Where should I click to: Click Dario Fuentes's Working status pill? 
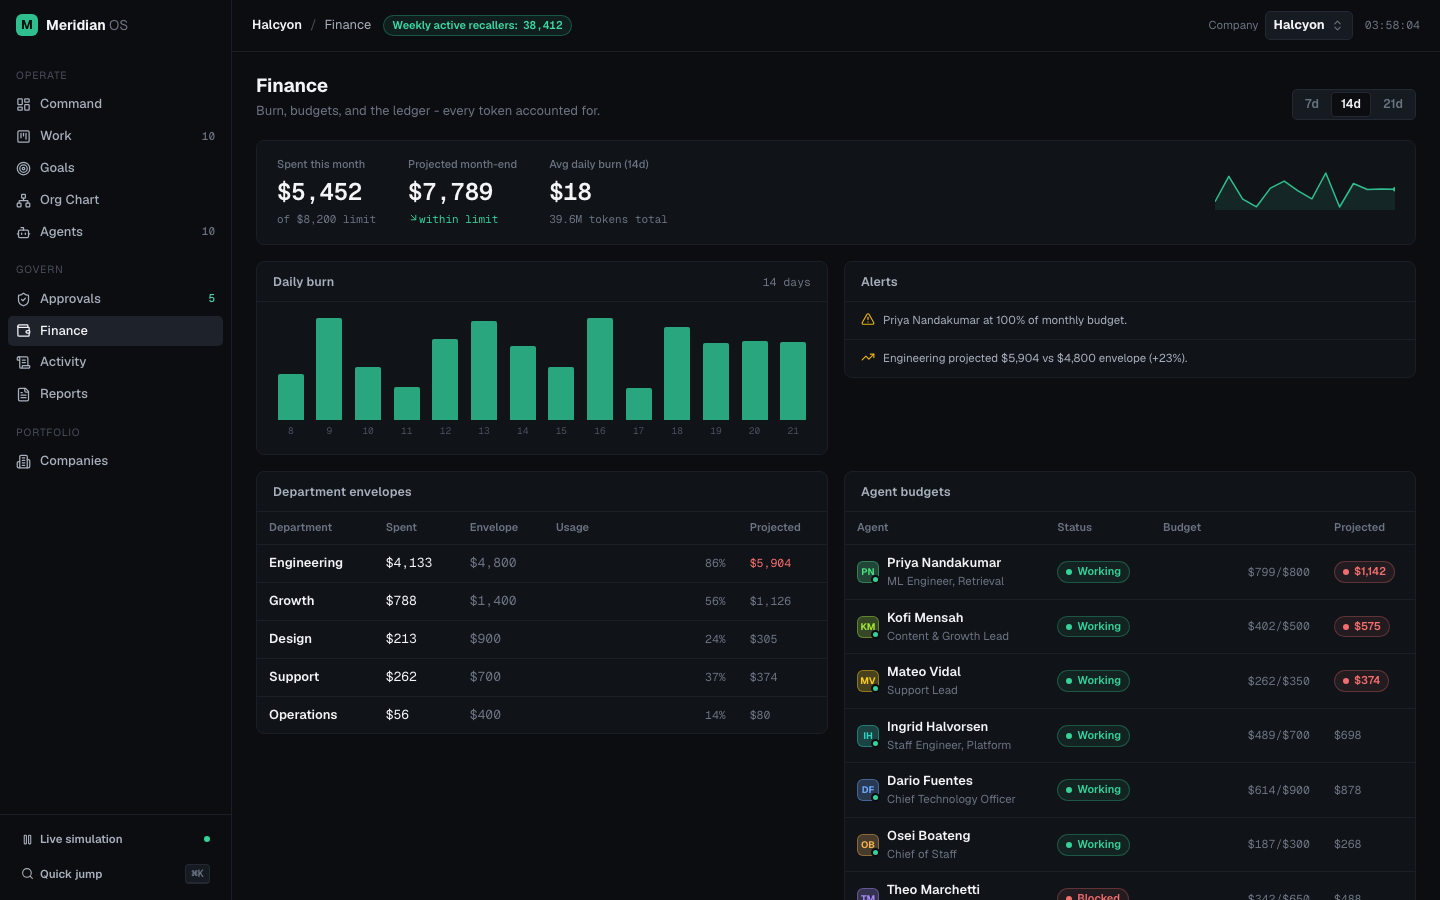click(1093, 790)
